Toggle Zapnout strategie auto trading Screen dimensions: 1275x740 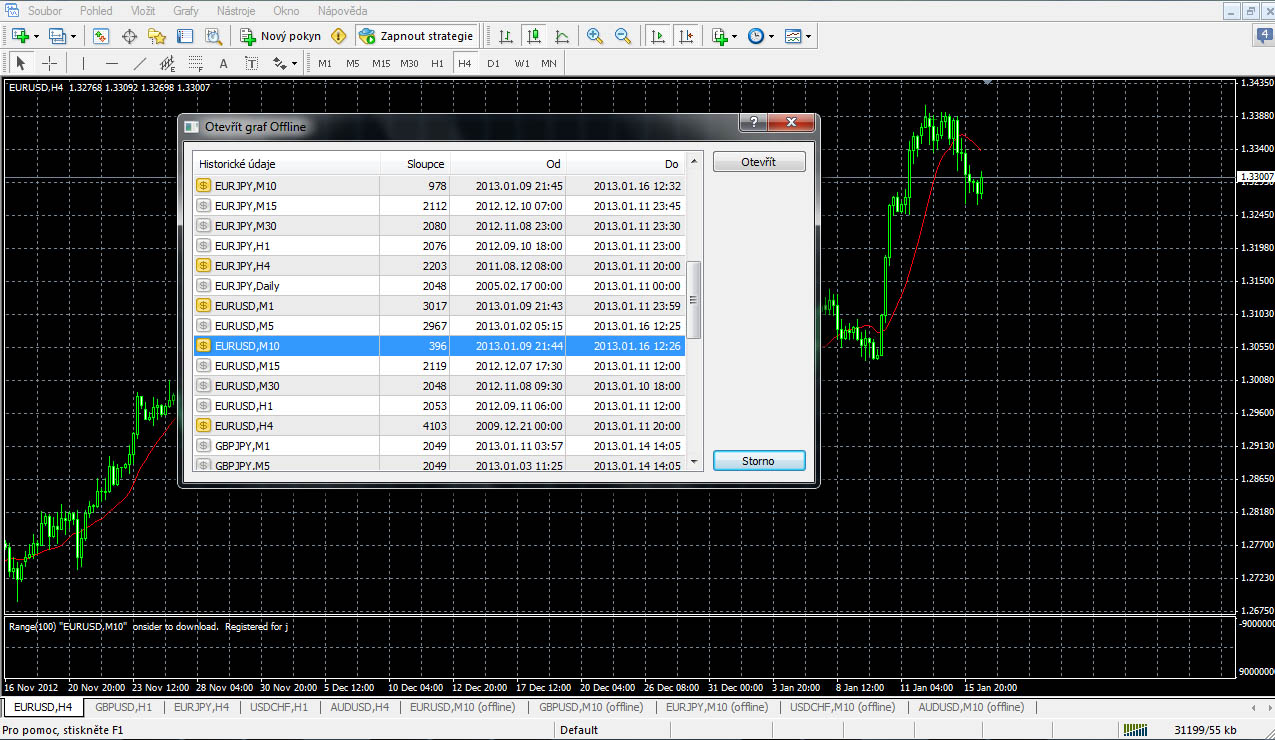coord(415,36)
